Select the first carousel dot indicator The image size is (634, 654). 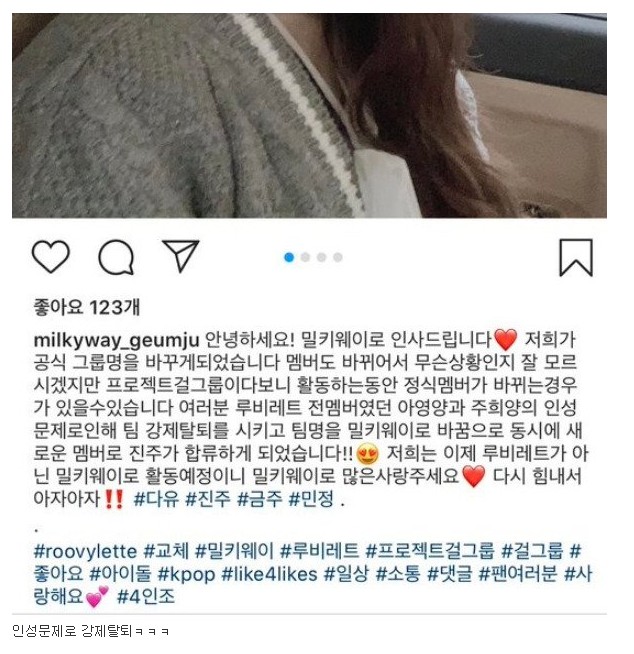[289, 257]
